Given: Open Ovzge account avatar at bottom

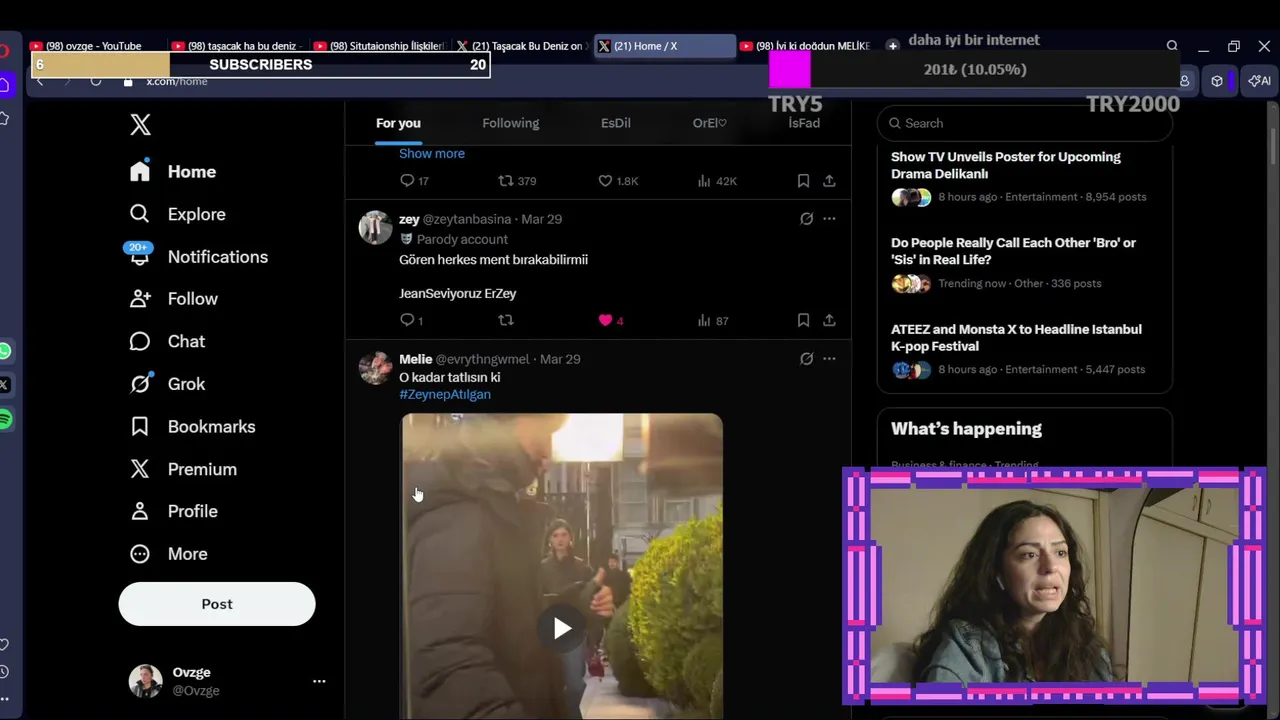Looking at the screenshot, I should tap(146, 681).
